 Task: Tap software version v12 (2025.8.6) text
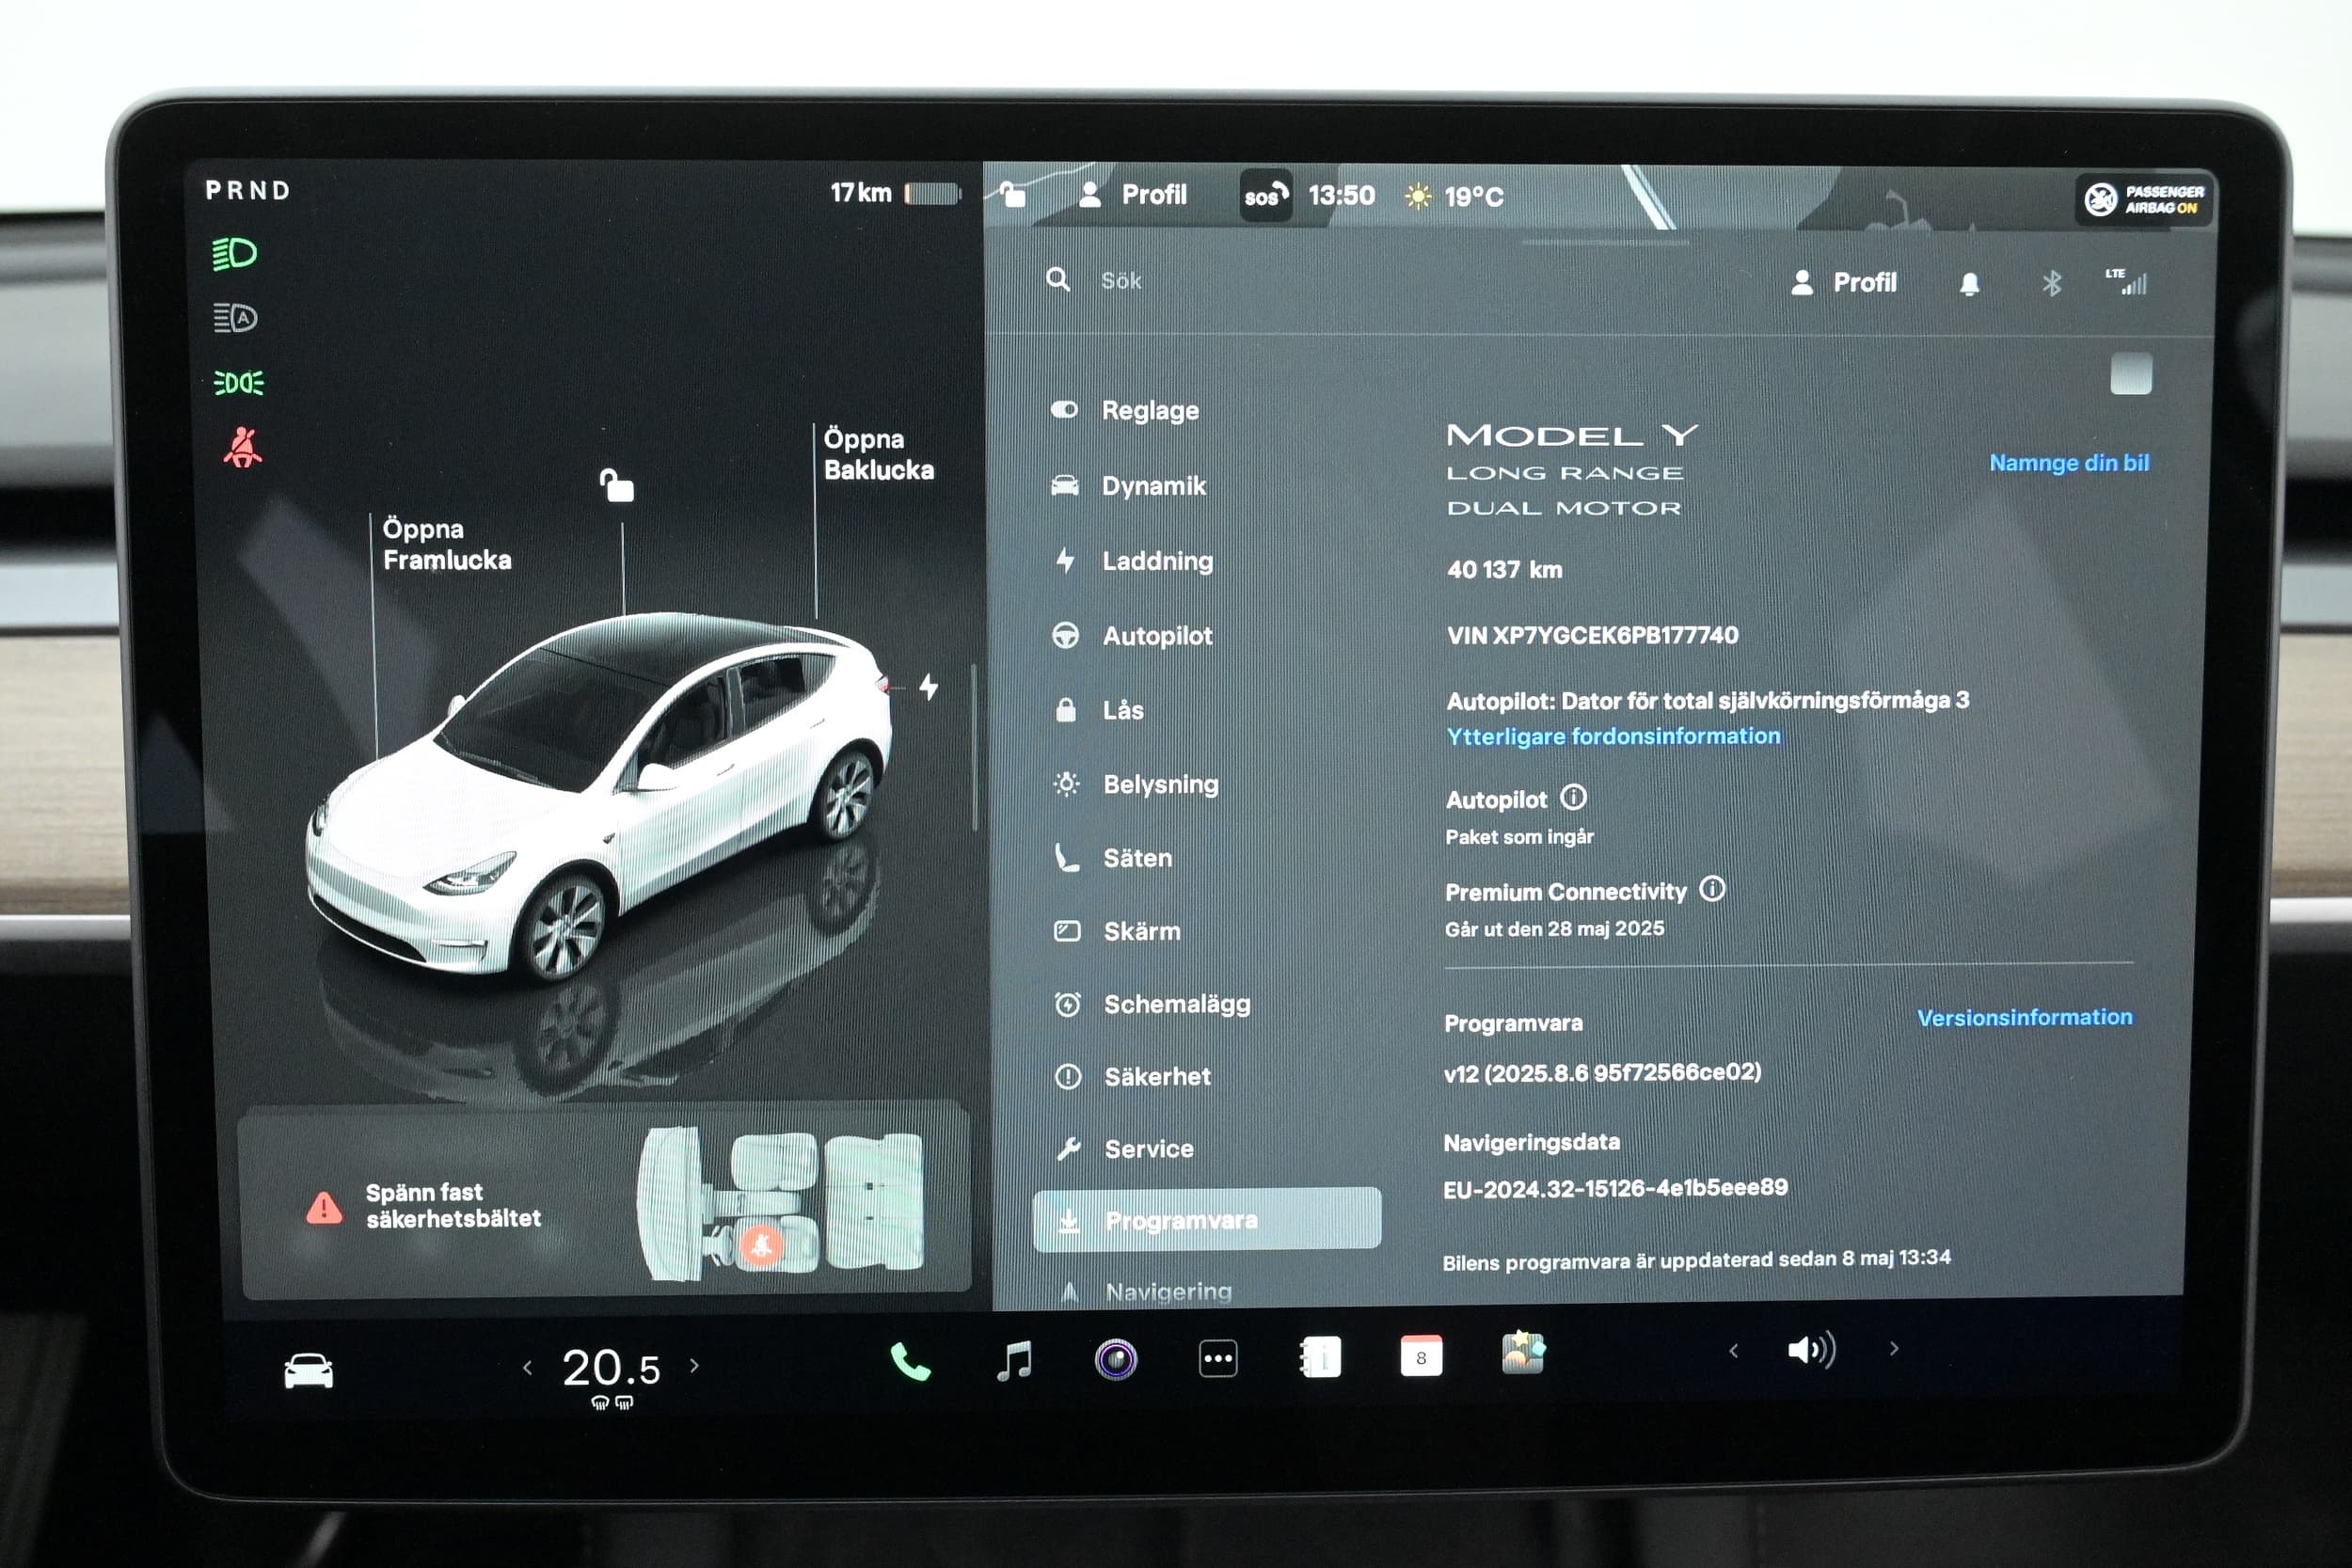pyautogui.click(x=1603, y=1073)
